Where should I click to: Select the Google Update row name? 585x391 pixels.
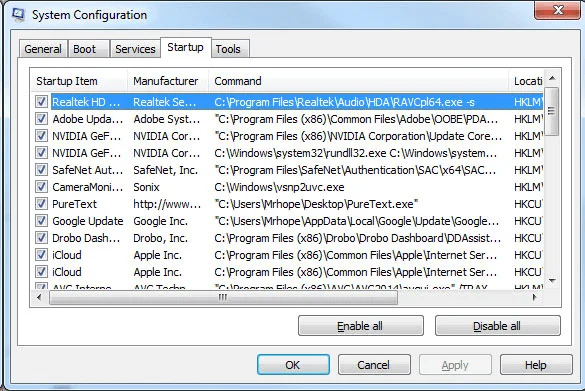coord(88,221)
